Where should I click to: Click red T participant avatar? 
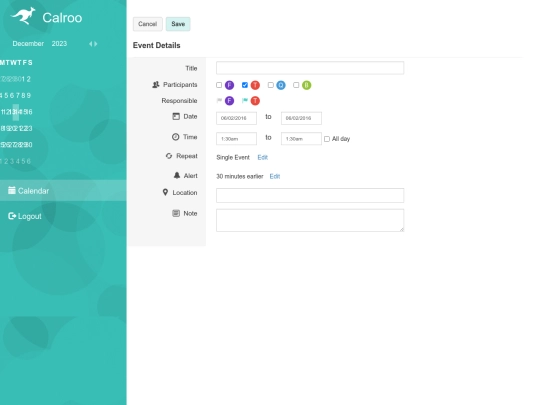click(255, 85)
